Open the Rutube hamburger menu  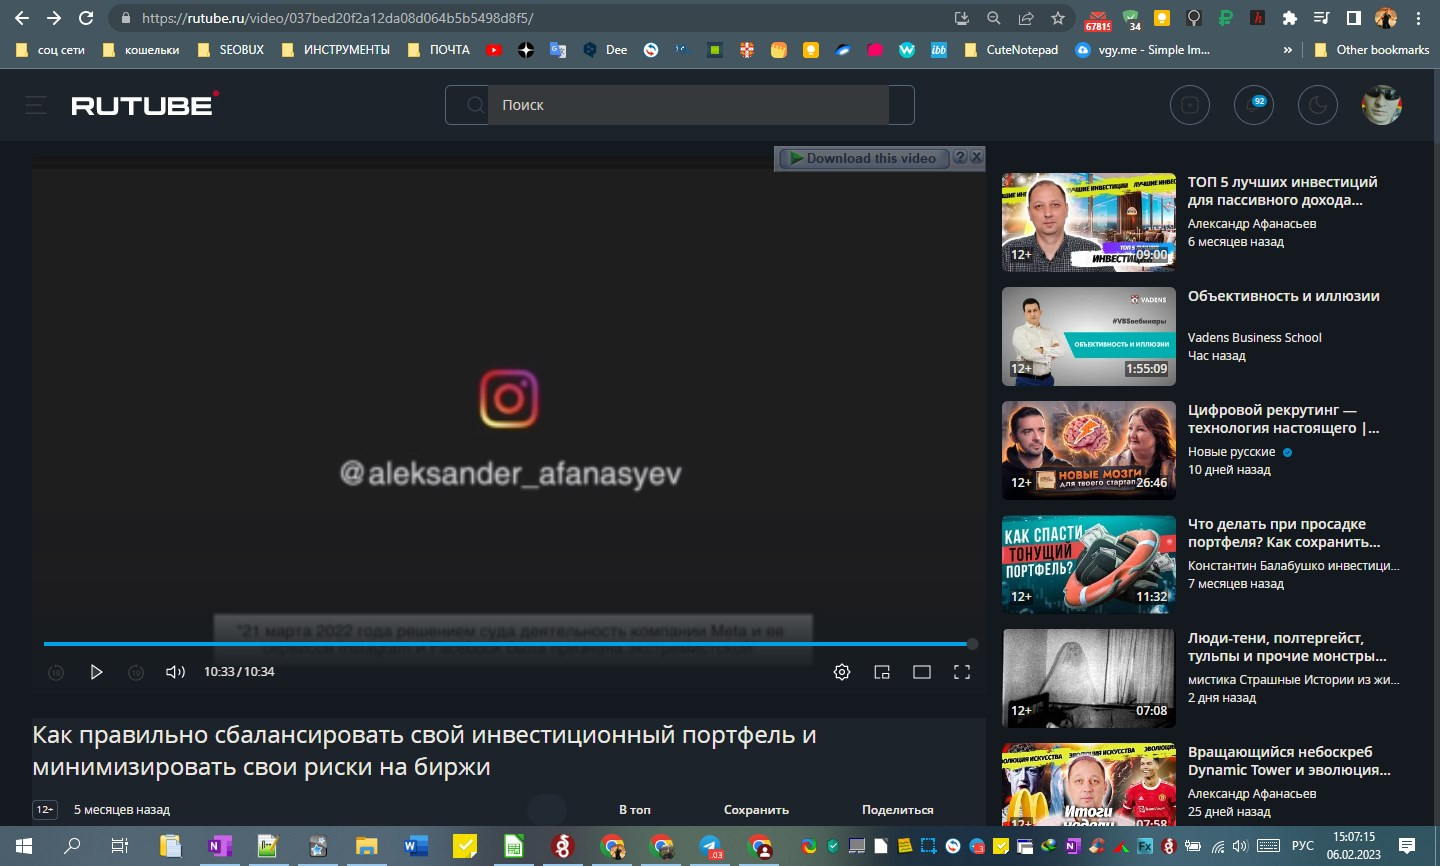(36, 105)
